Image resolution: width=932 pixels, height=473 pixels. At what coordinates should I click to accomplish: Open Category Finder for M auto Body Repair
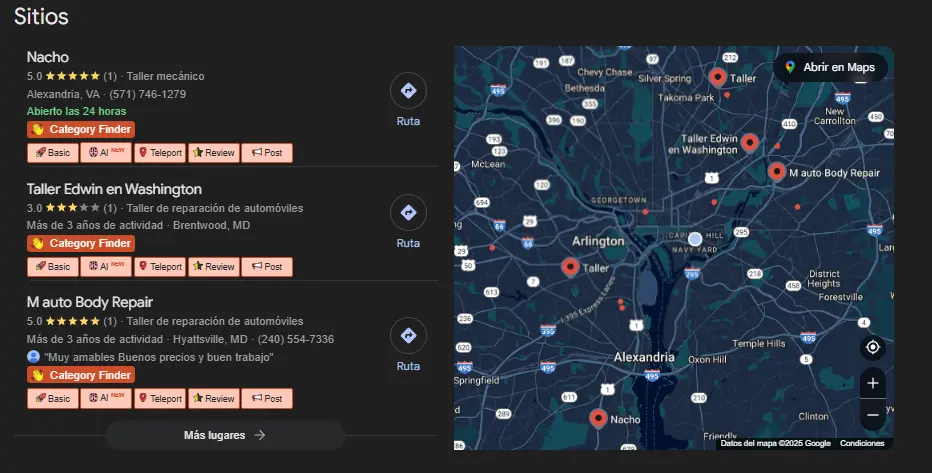[81, 376]
